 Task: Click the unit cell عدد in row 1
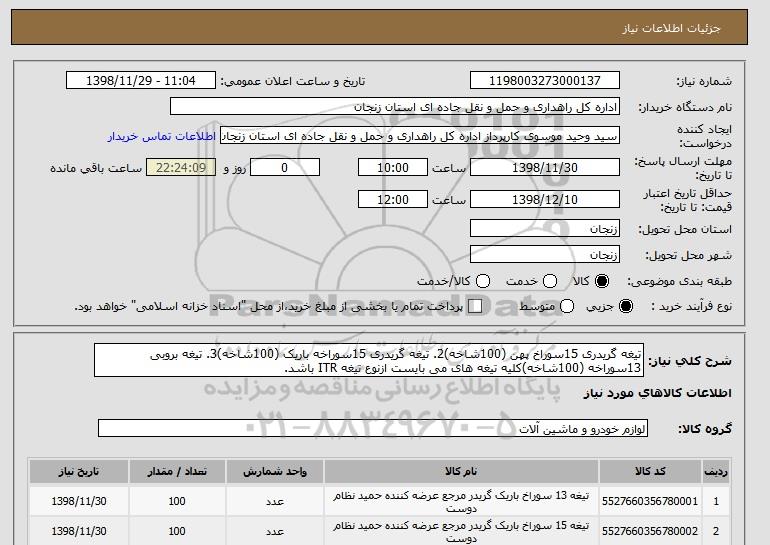(x=275, y=501)
